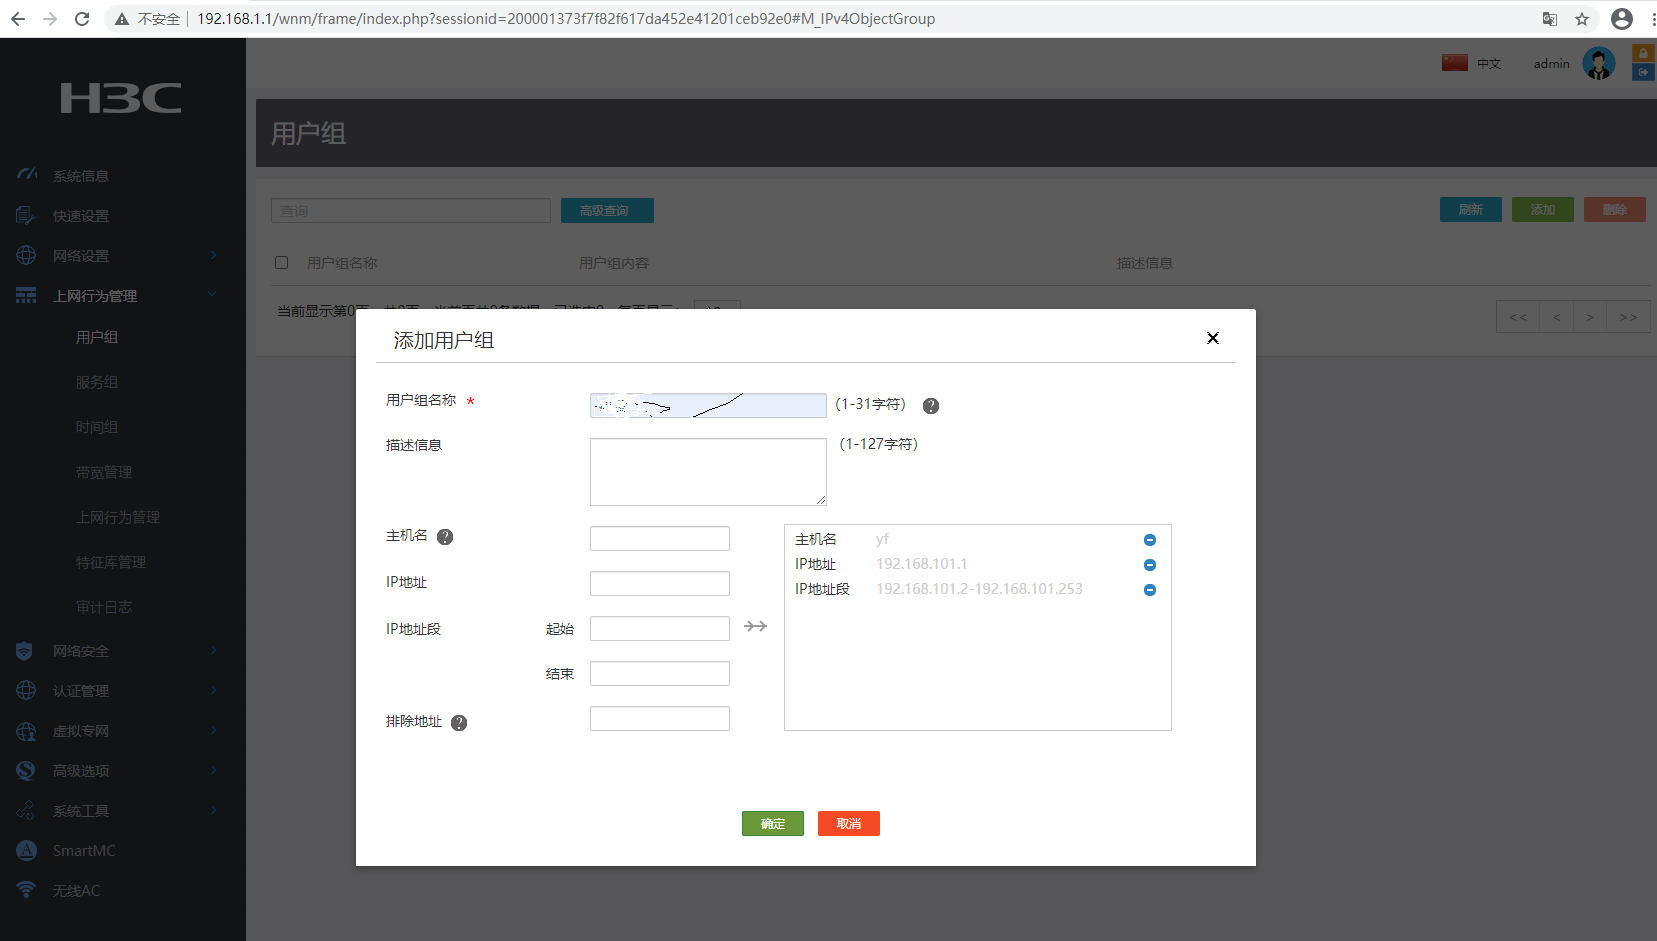Viewport: 1657px width, 941px height.
Task: Remove the IP地址段 range entry
Action: tap(1149, 590)
